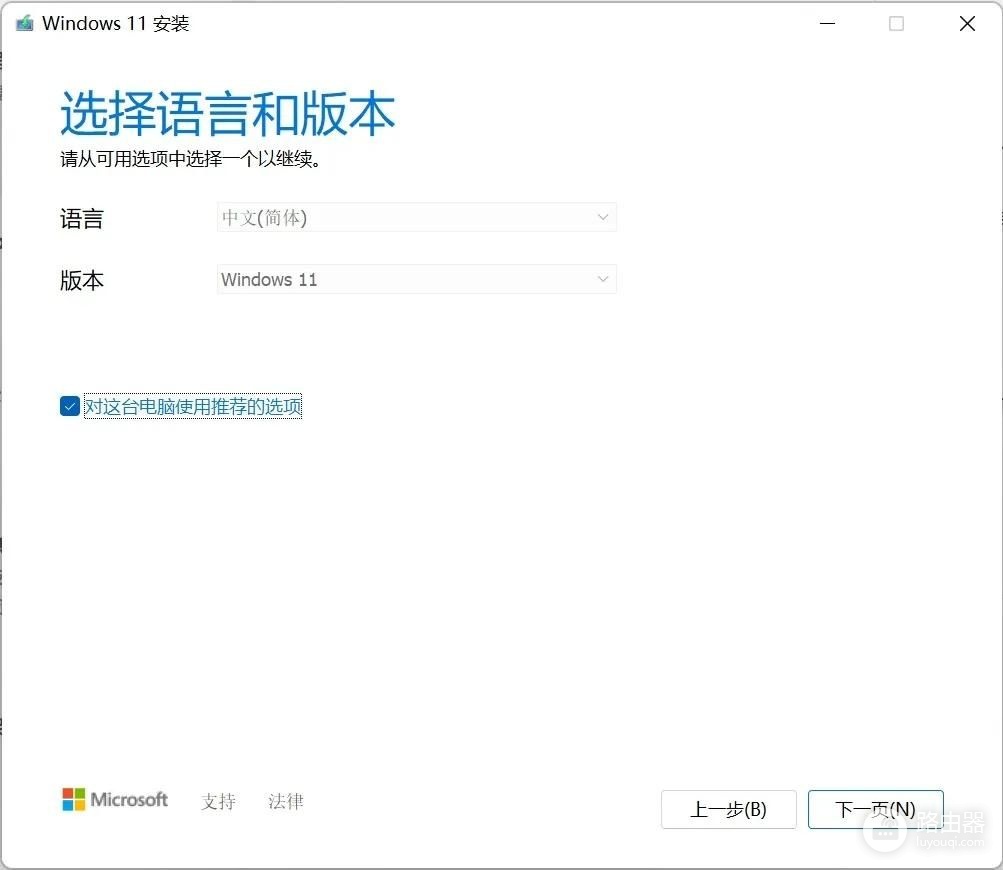Screen dimensions: 1003x870
Task: Click the 选择语言和版本 heading
Action: point(228,113)
